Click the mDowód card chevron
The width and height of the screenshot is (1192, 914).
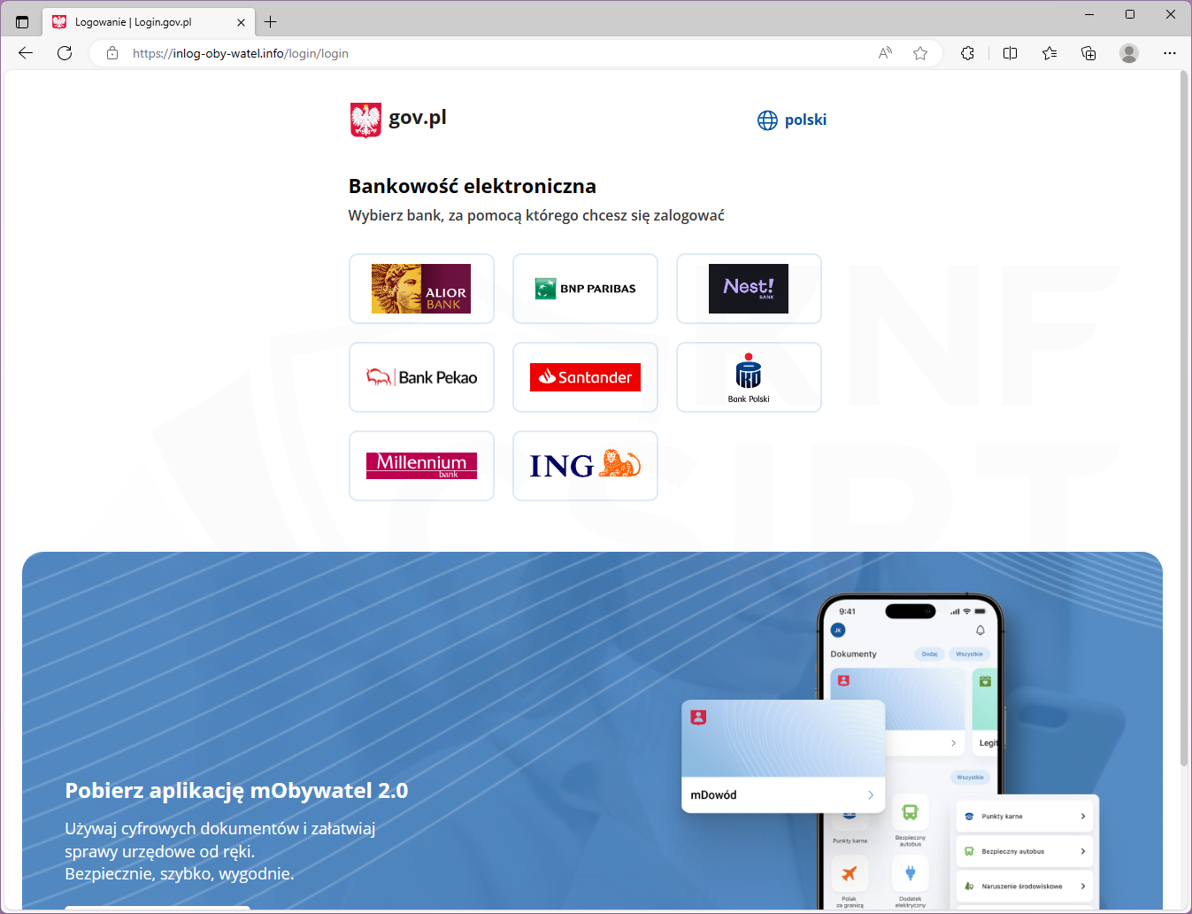(x=870, y=795)
